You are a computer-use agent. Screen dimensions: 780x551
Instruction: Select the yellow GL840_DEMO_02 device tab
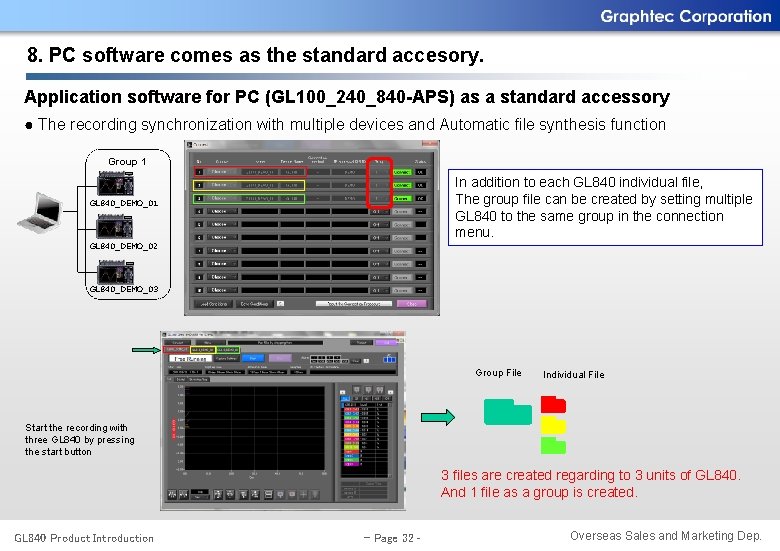[x=202, y=350]
